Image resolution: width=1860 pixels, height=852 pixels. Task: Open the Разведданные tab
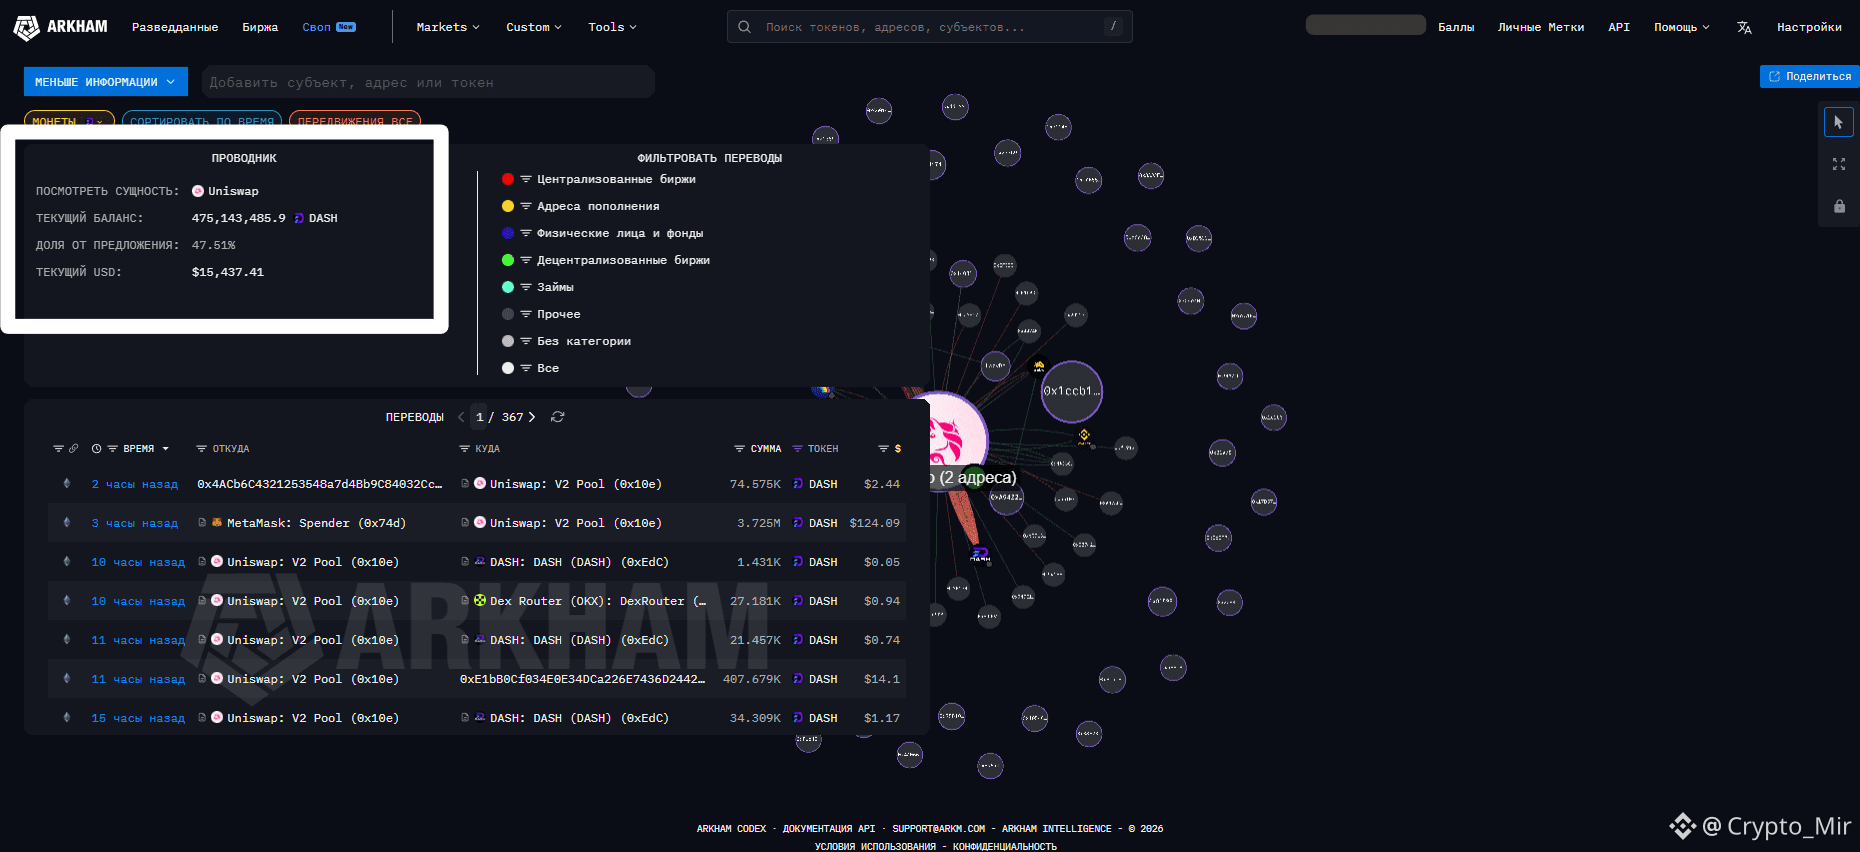point(175,27)
